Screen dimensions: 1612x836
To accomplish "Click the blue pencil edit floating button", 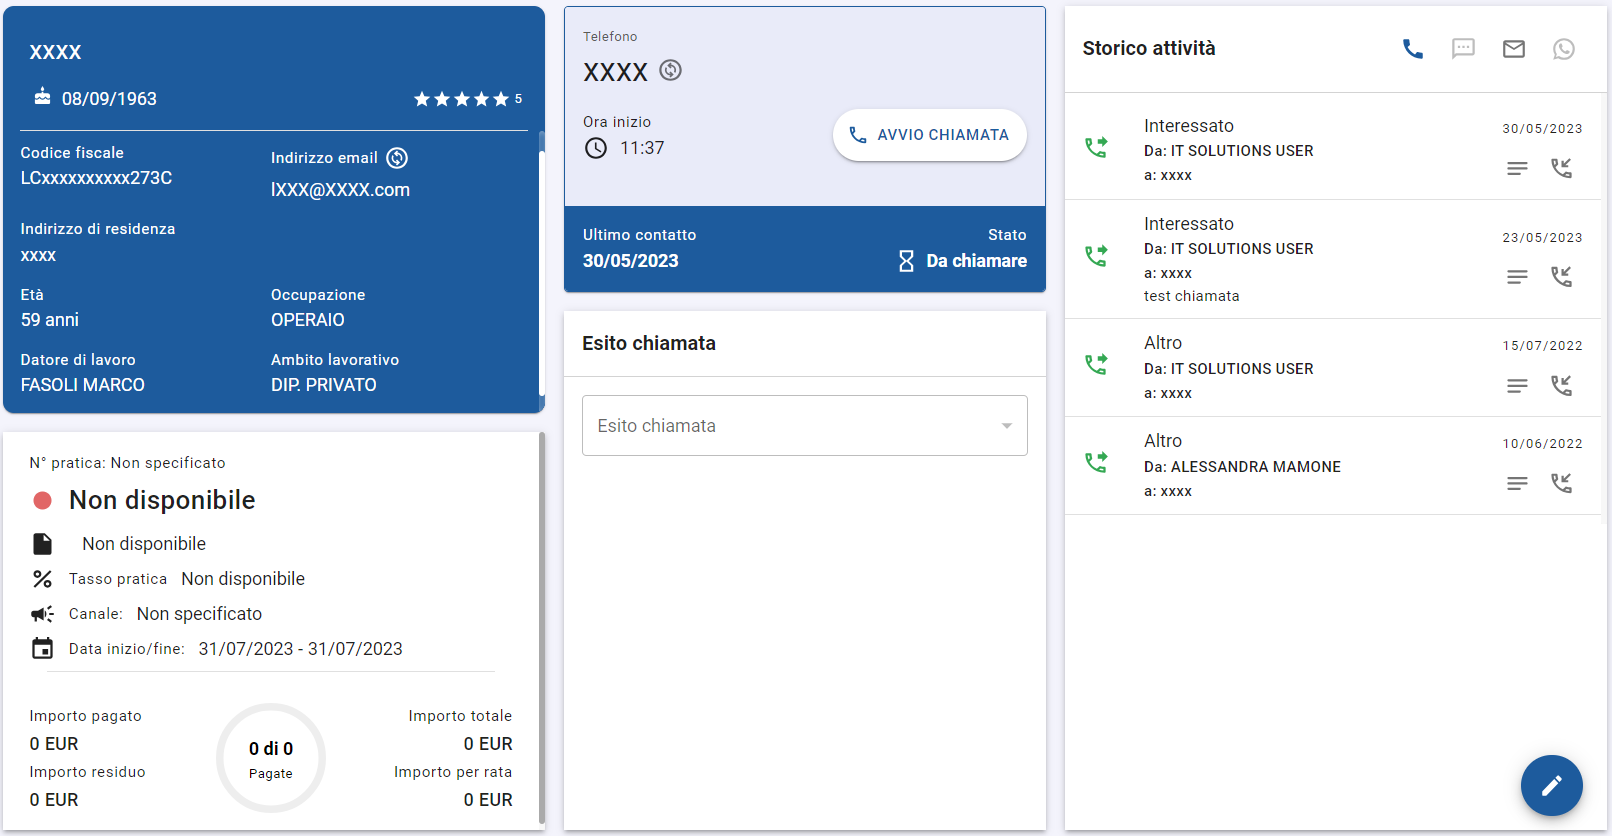I will click(1551, 785).
